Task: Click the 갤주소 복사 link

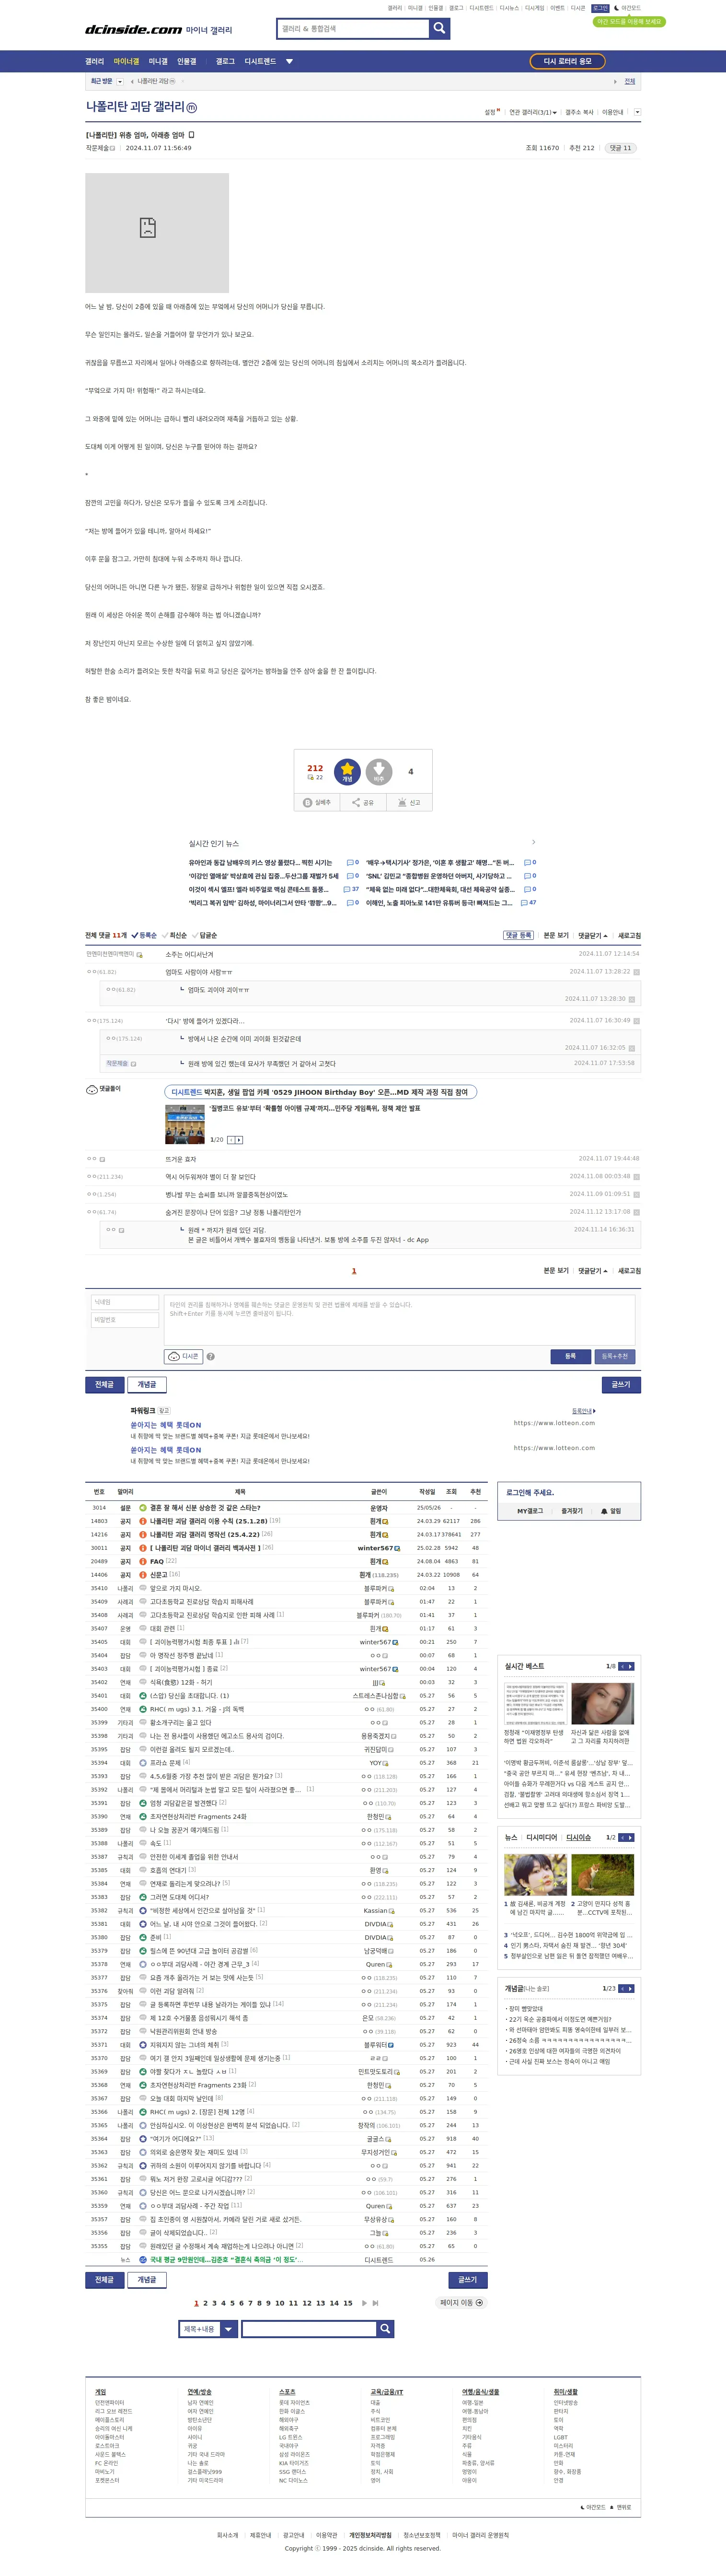Action: click(x=579, y=112)
